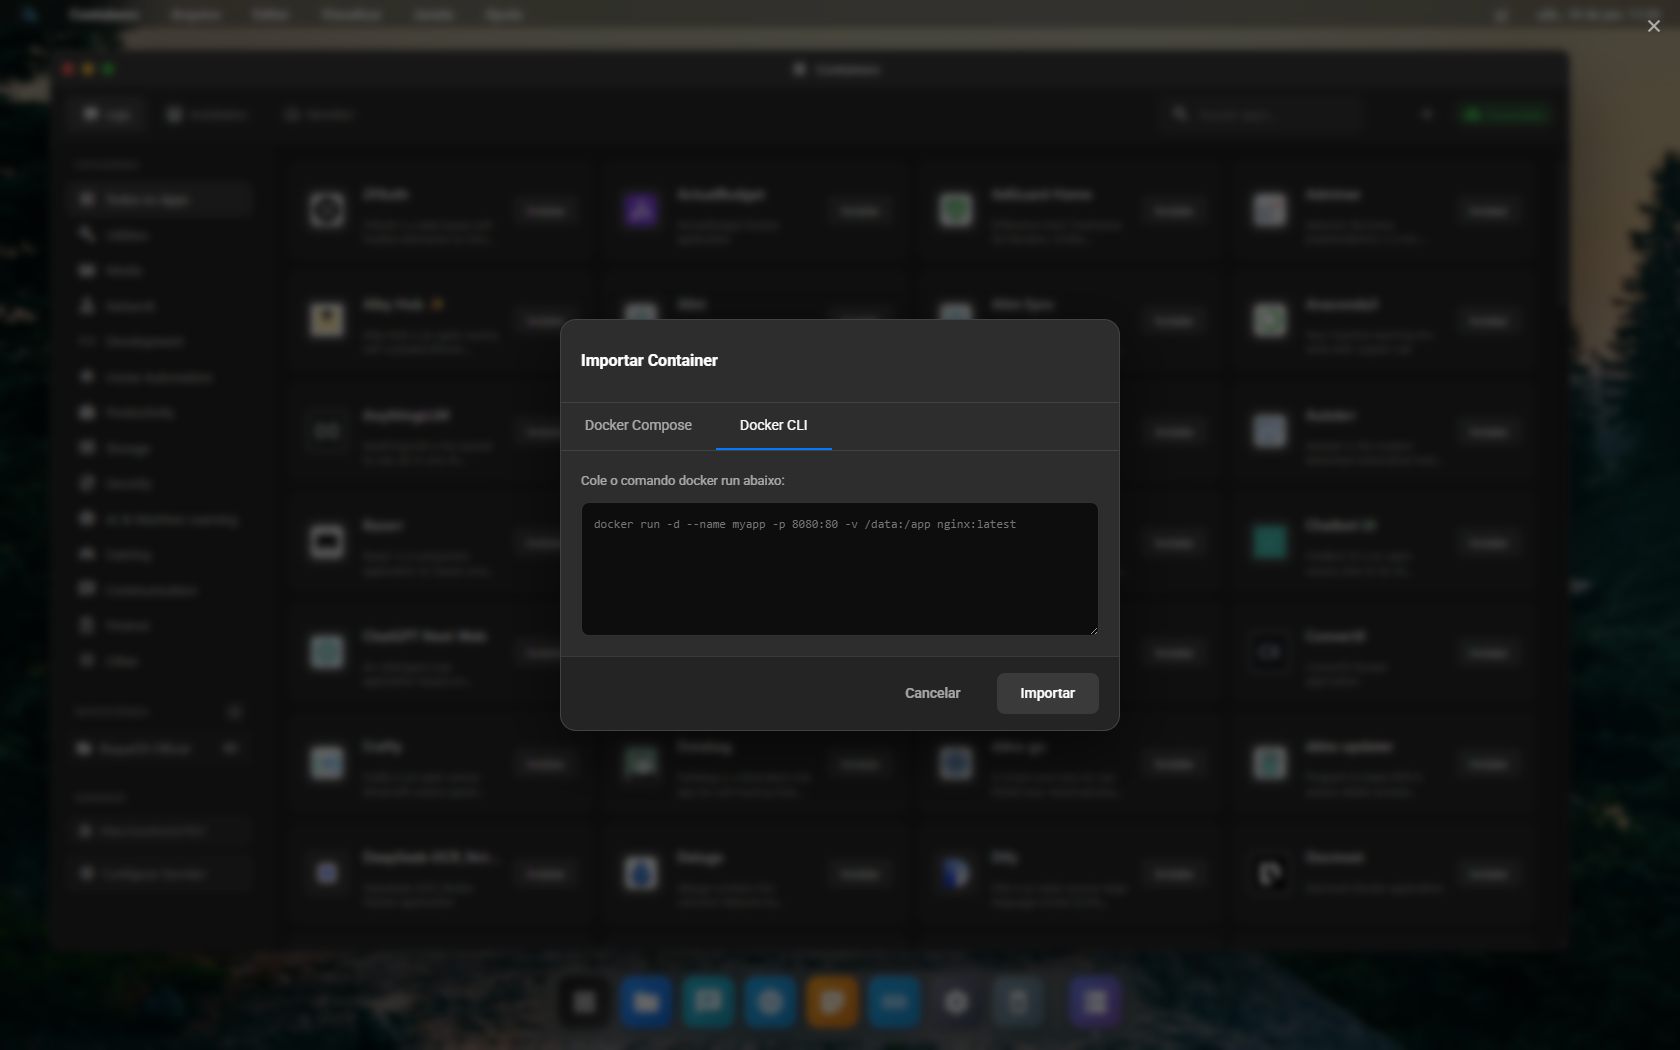This screenshot has width=1680, height=1050.
Task: Click the blue folder icon in the dock
Action: 645,1002
